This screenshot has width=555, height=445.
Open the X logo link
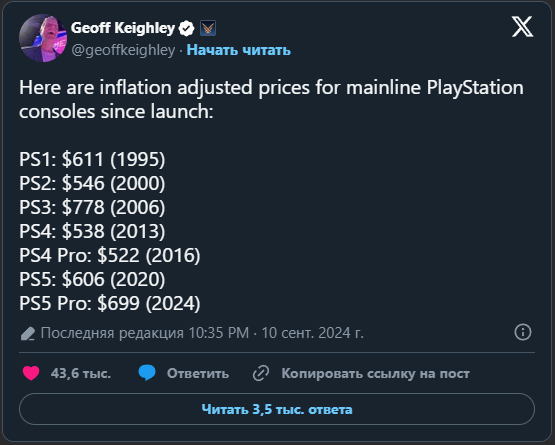(522, 27)
